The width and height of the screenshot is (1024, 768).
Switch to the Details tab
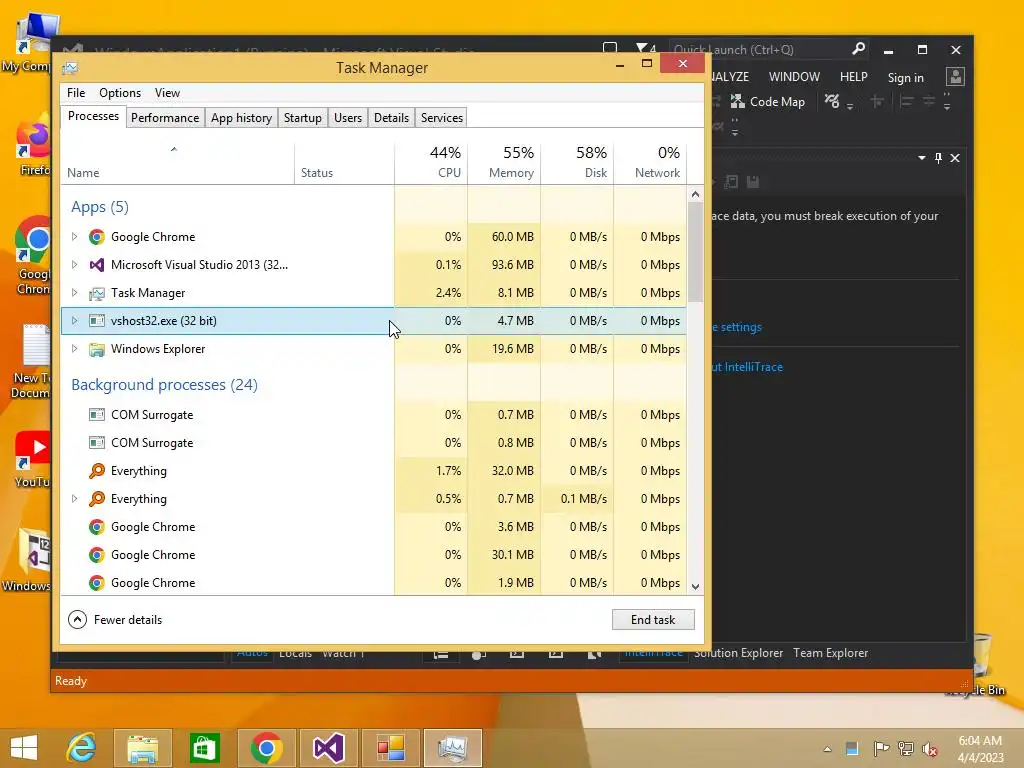coord(391,118)
